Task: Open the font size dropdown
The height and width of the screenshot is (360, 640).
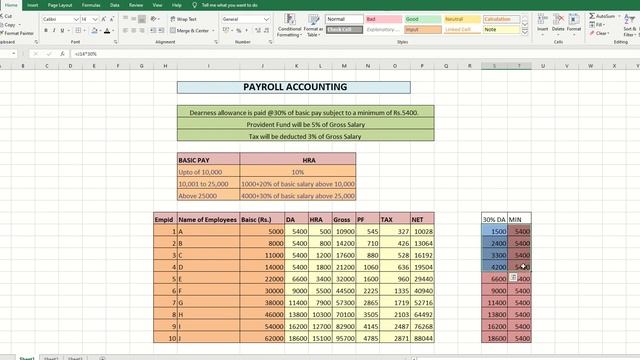Action: click(95, 19)
